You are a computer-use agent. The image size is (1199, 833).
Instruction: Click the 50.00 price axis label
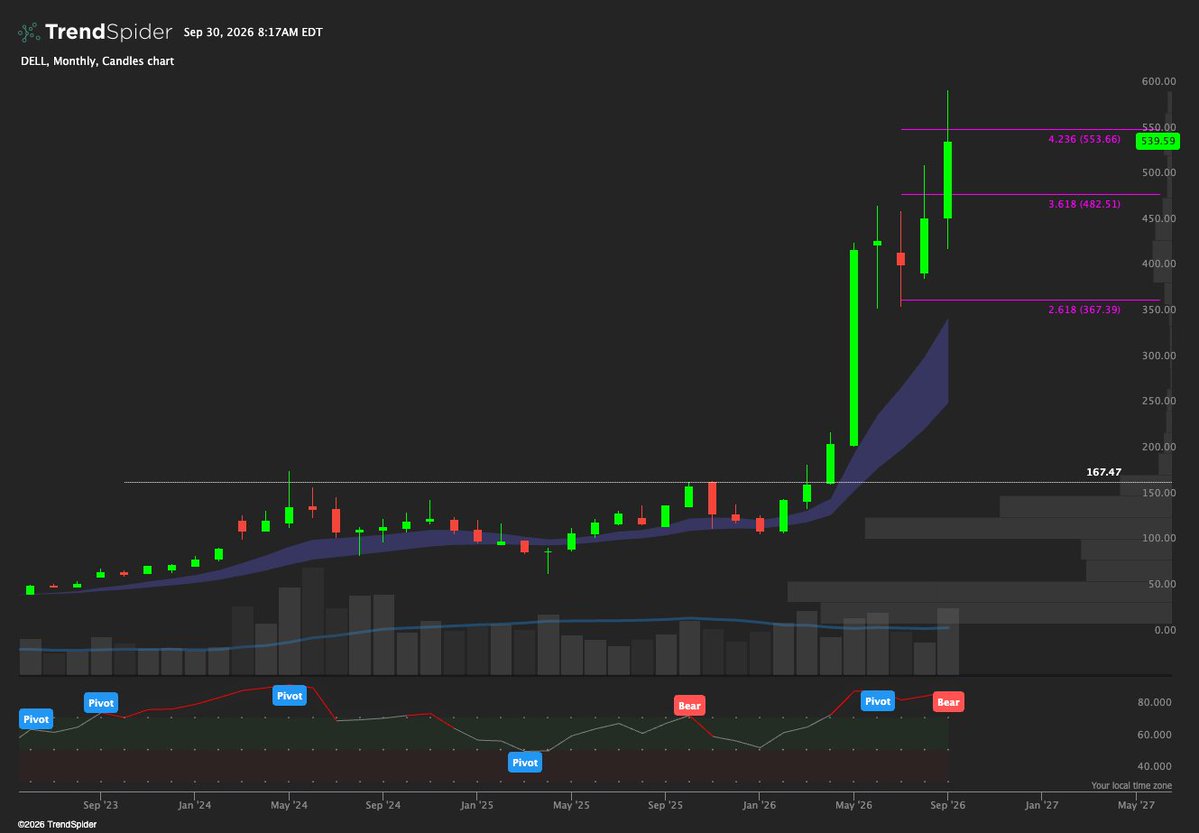click(x=1162, y=584)
